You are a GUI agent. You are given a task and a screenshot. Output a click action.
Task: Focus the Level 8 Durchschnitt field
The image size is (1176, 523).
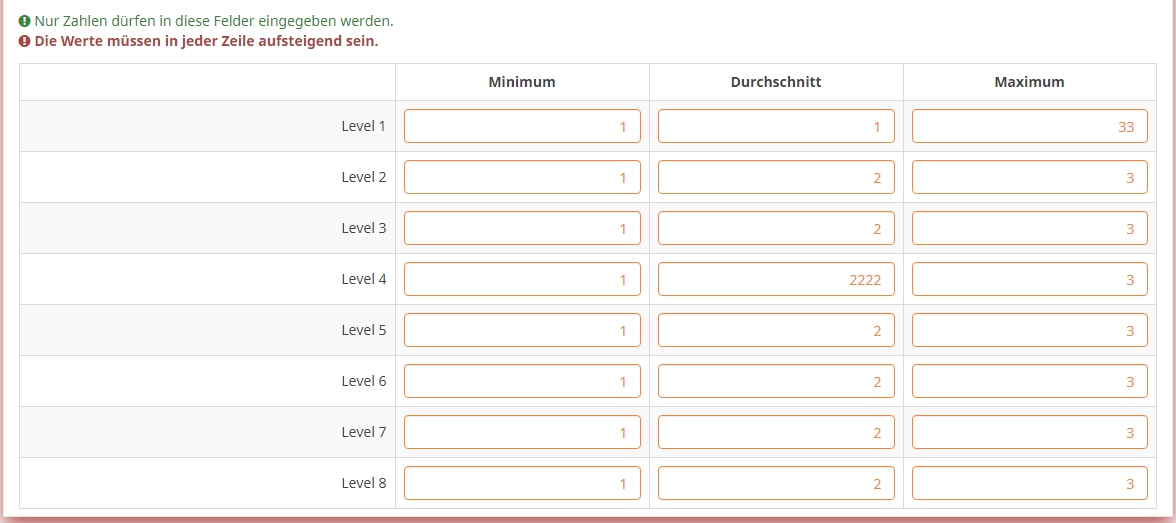(776, 483)
